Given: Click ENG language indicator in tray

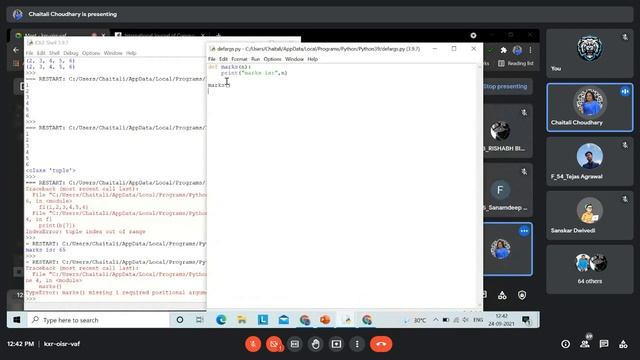Looking at the screenshot, I should pyautogui.click(x=478, y=320).
